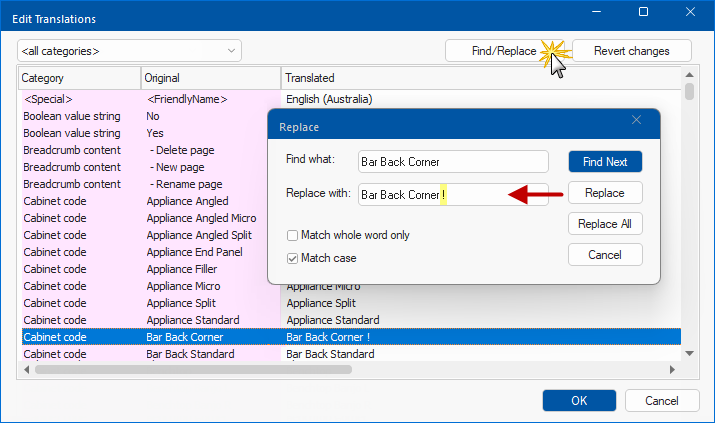
Task: Click the horizontal scrollbar left arrow
Action: pyautogui.click(x=26, y=369)
